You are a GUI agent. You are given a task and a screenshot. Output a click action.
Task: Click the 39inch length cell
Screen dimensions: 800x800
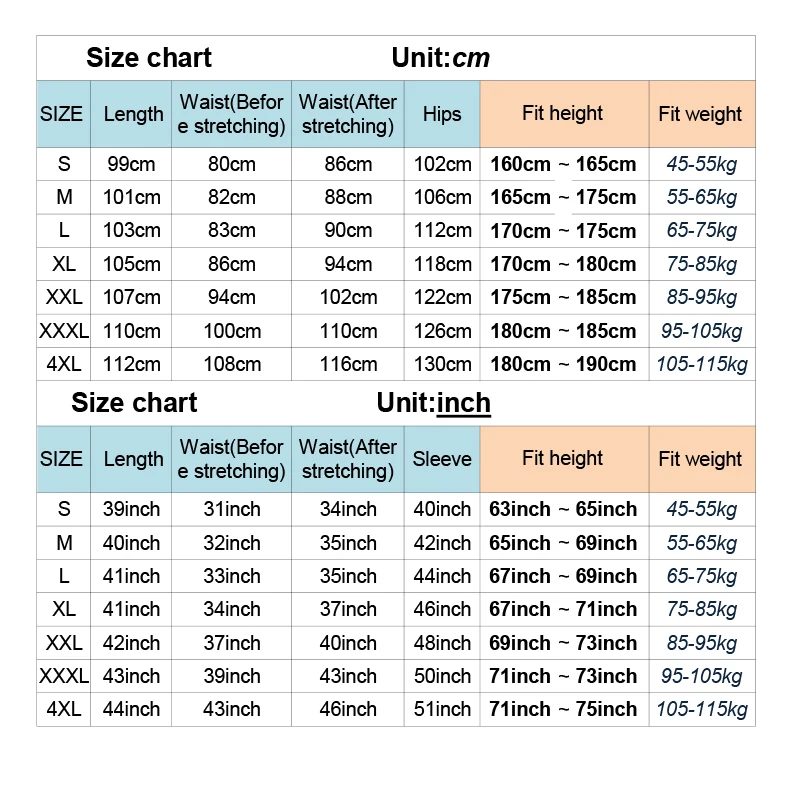(131, 509)
